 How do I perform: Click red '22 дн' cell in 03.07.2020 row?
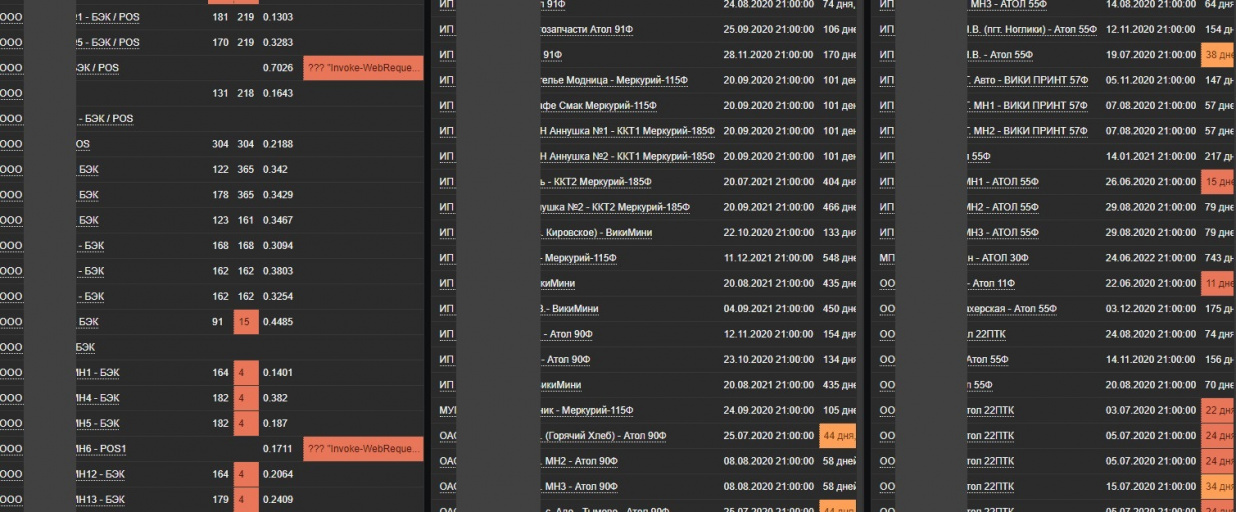tap(1218, 410)
